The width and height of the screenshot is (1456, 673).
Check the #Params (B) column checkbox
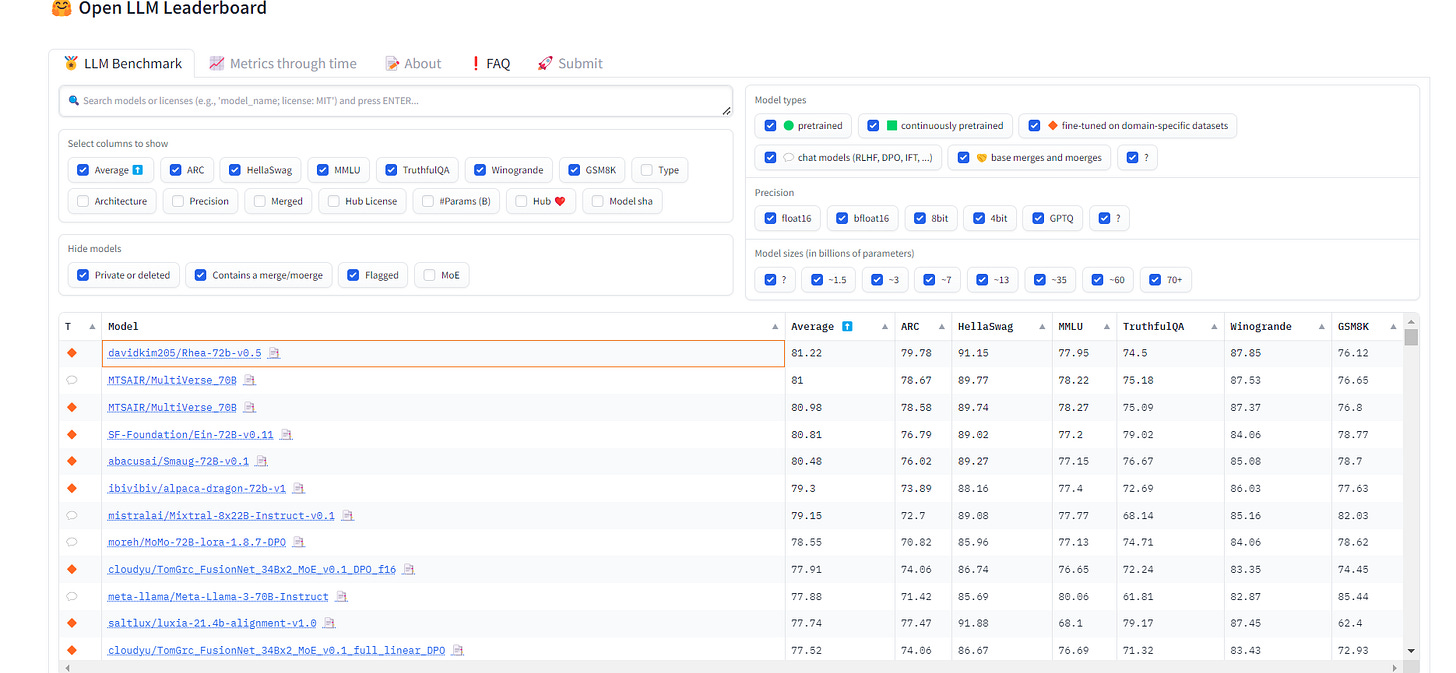tap(428, 201)
